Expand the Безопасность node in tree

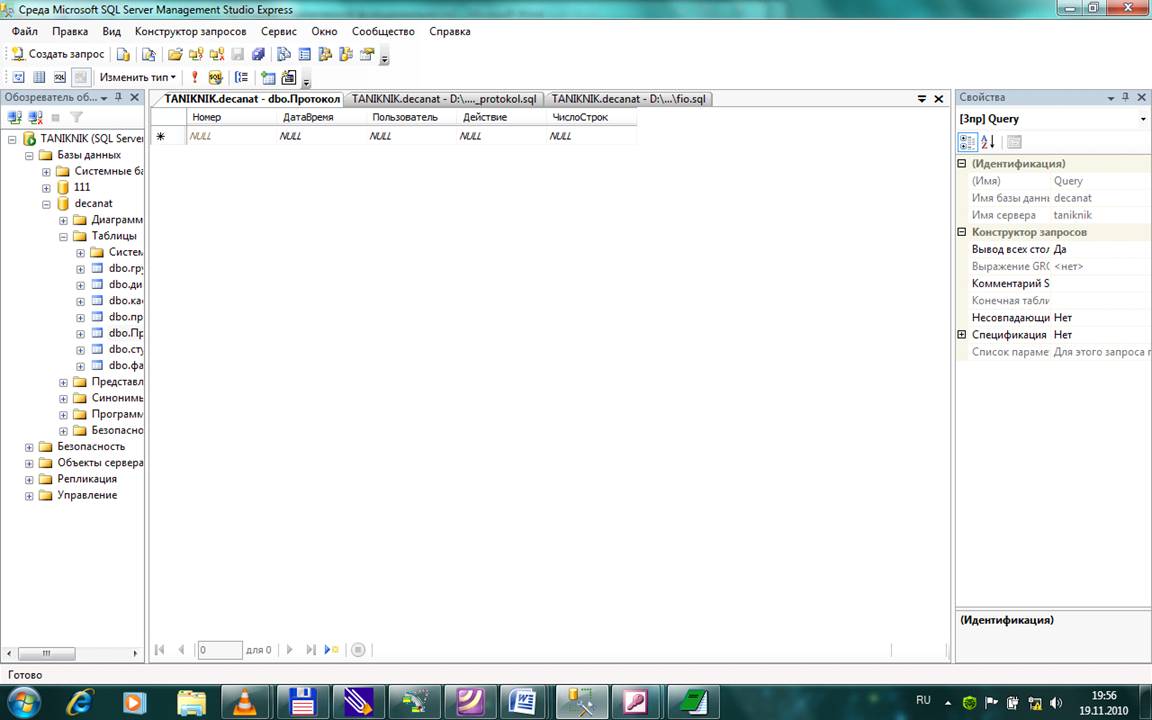(x=29, y=447)
